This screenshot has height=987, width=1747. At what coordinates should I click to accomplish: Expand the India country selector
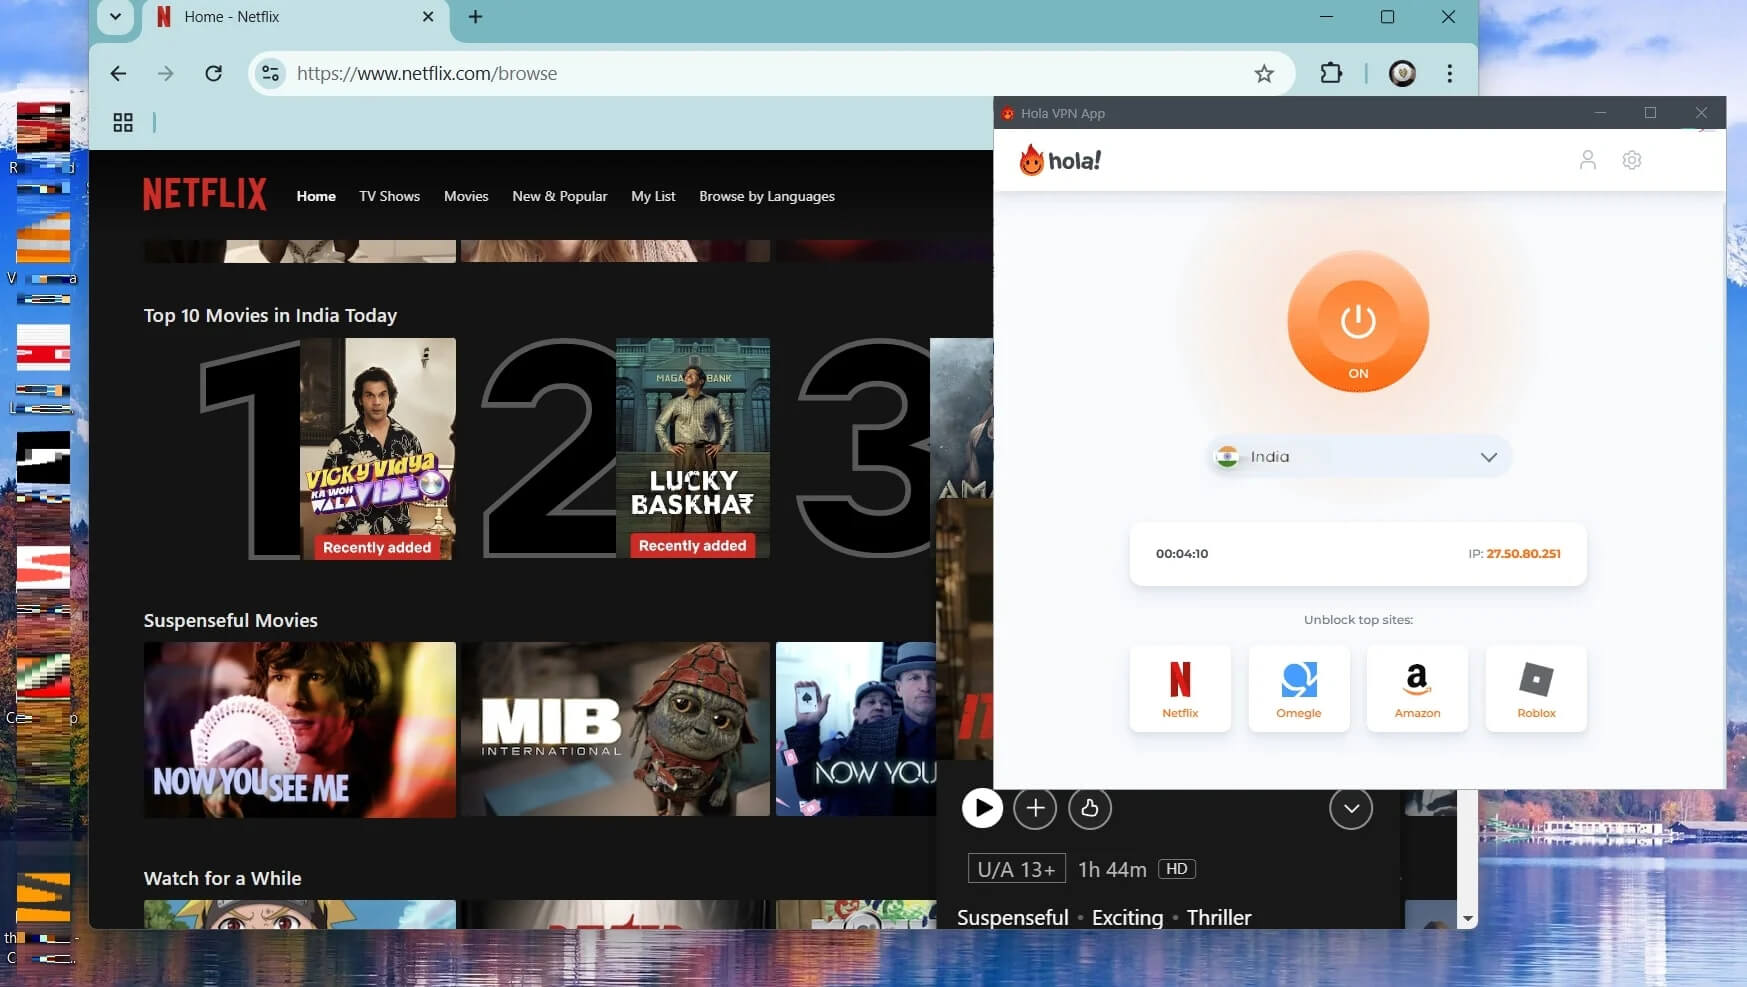click(1358, 457)
